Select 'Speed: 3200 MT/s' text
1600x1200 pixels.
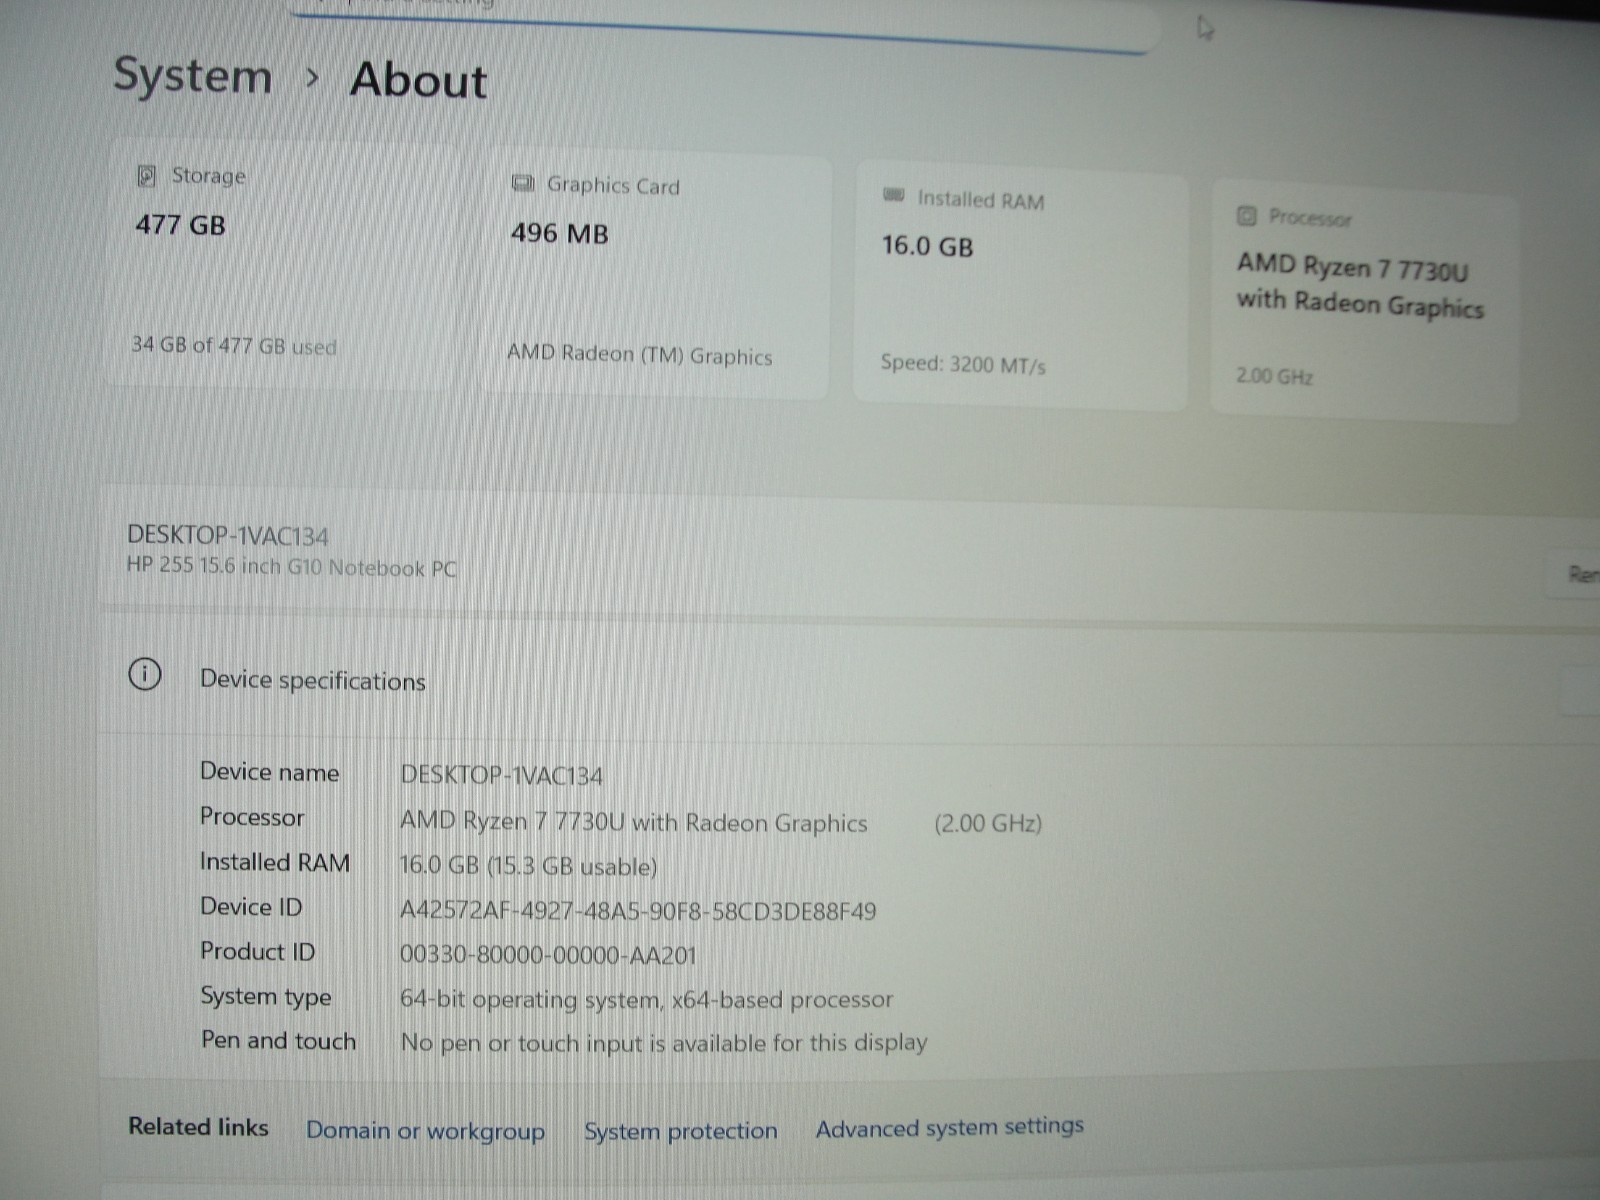point(963,363)
